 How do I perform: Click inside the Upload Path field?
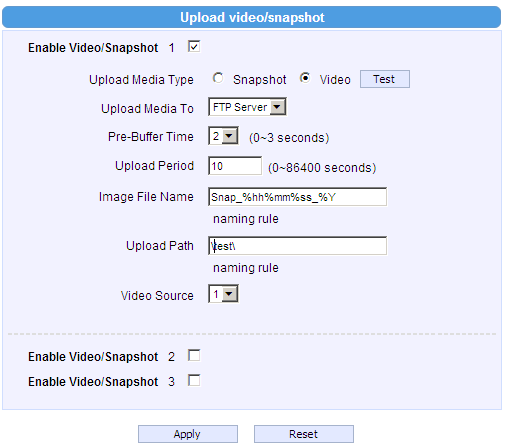tap(297, 246)
